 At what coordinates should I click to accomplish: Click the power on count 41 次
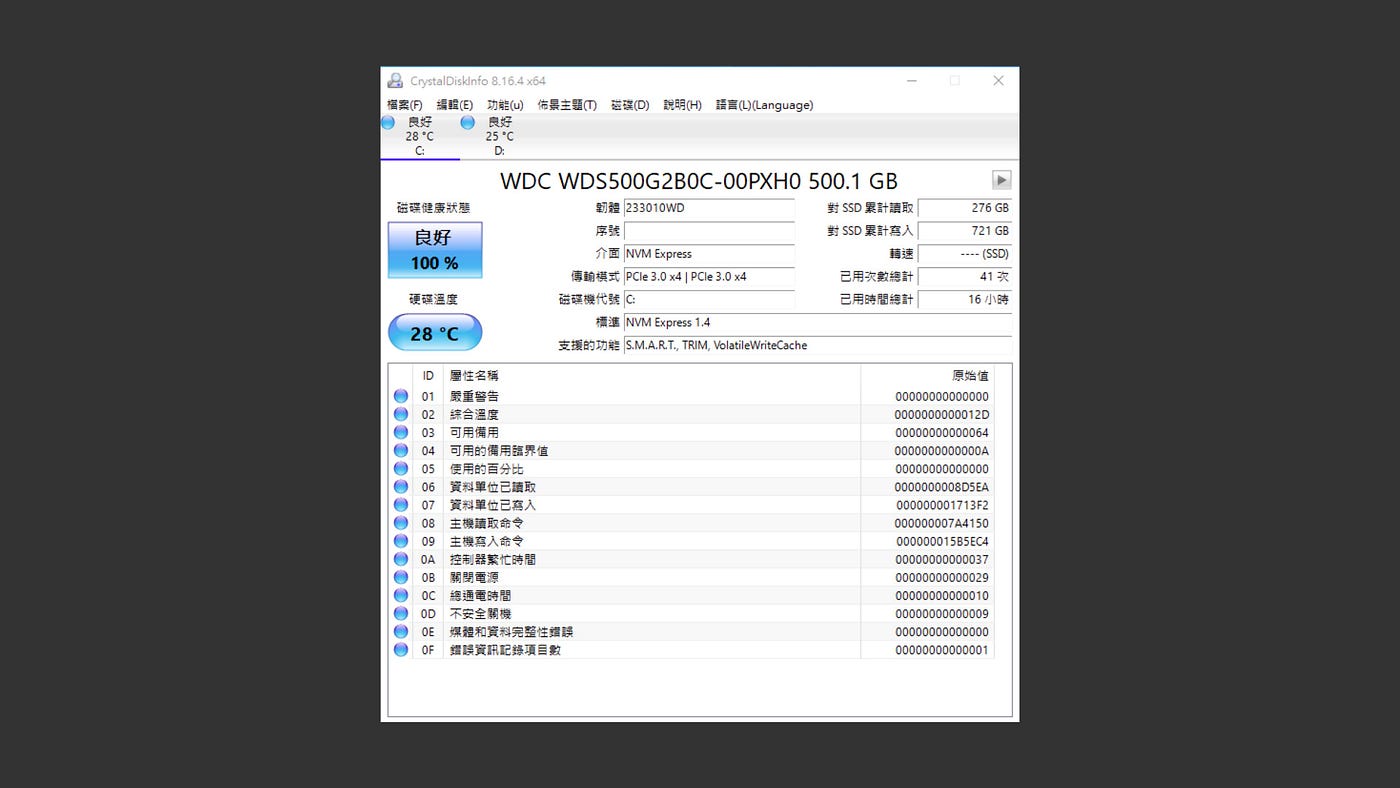(965, 277)
